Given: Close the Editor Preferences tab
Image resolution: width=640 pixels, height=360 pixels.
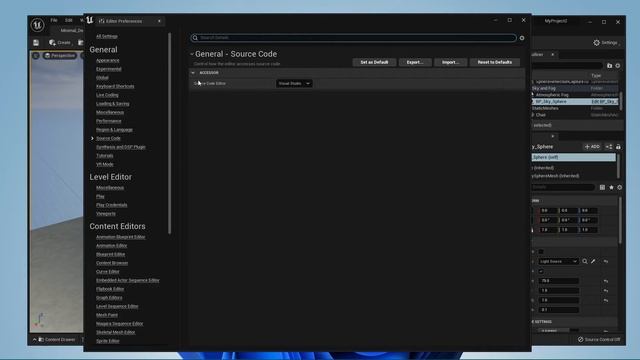Looking at the screenshot, I should point(159,21).
